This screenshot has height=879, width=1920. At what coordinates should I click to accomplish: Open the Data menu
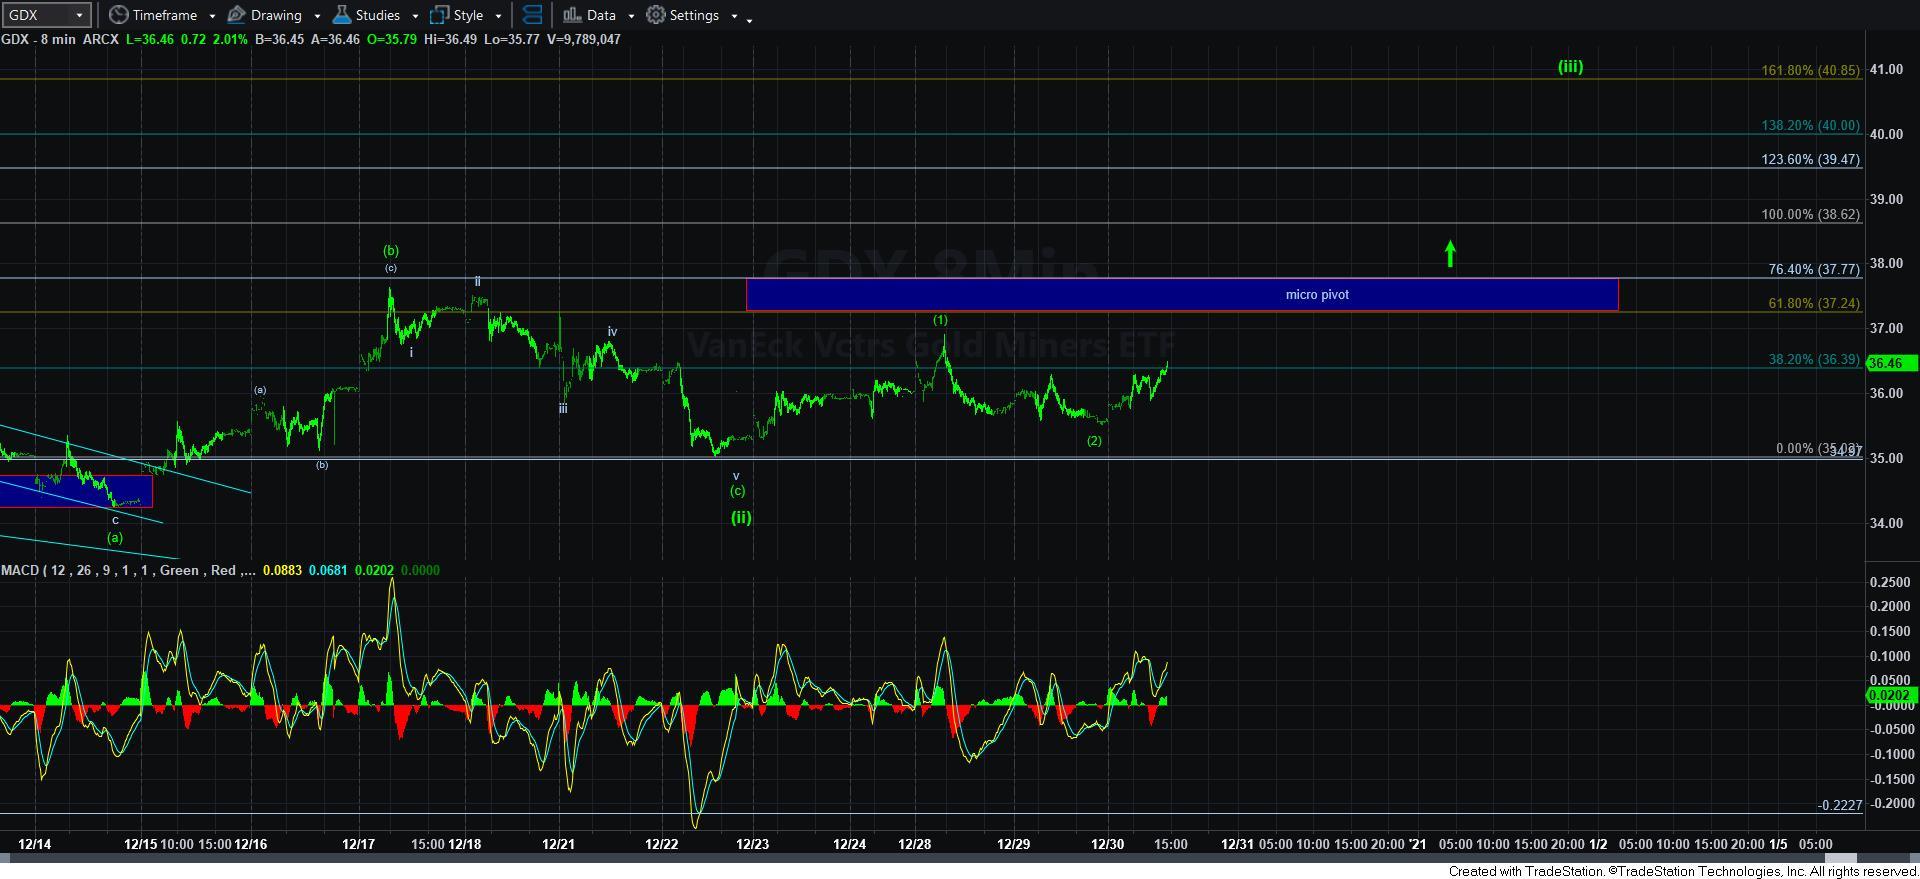tap(589, 15)
